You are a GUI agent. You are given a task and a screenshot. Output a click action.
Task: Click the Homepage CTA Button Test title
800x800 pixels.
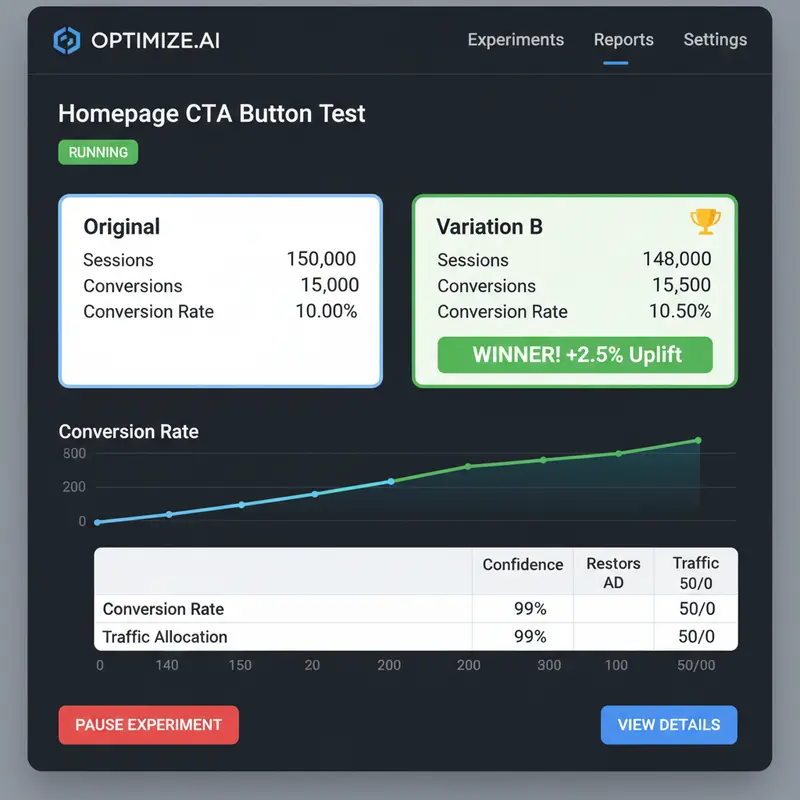[x=212, y=113]
